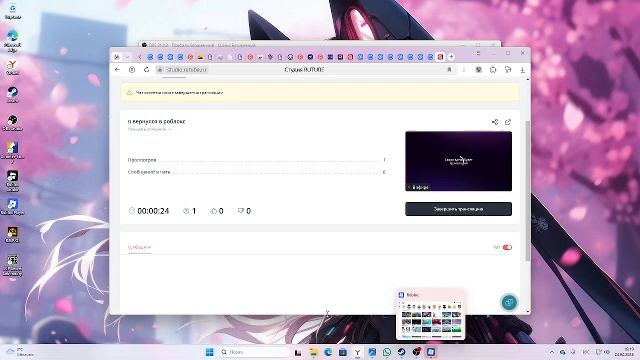Click the taskbar search box
Image resolution: width=640 pixels, height=360 pixels.
[x=254, y=352]
